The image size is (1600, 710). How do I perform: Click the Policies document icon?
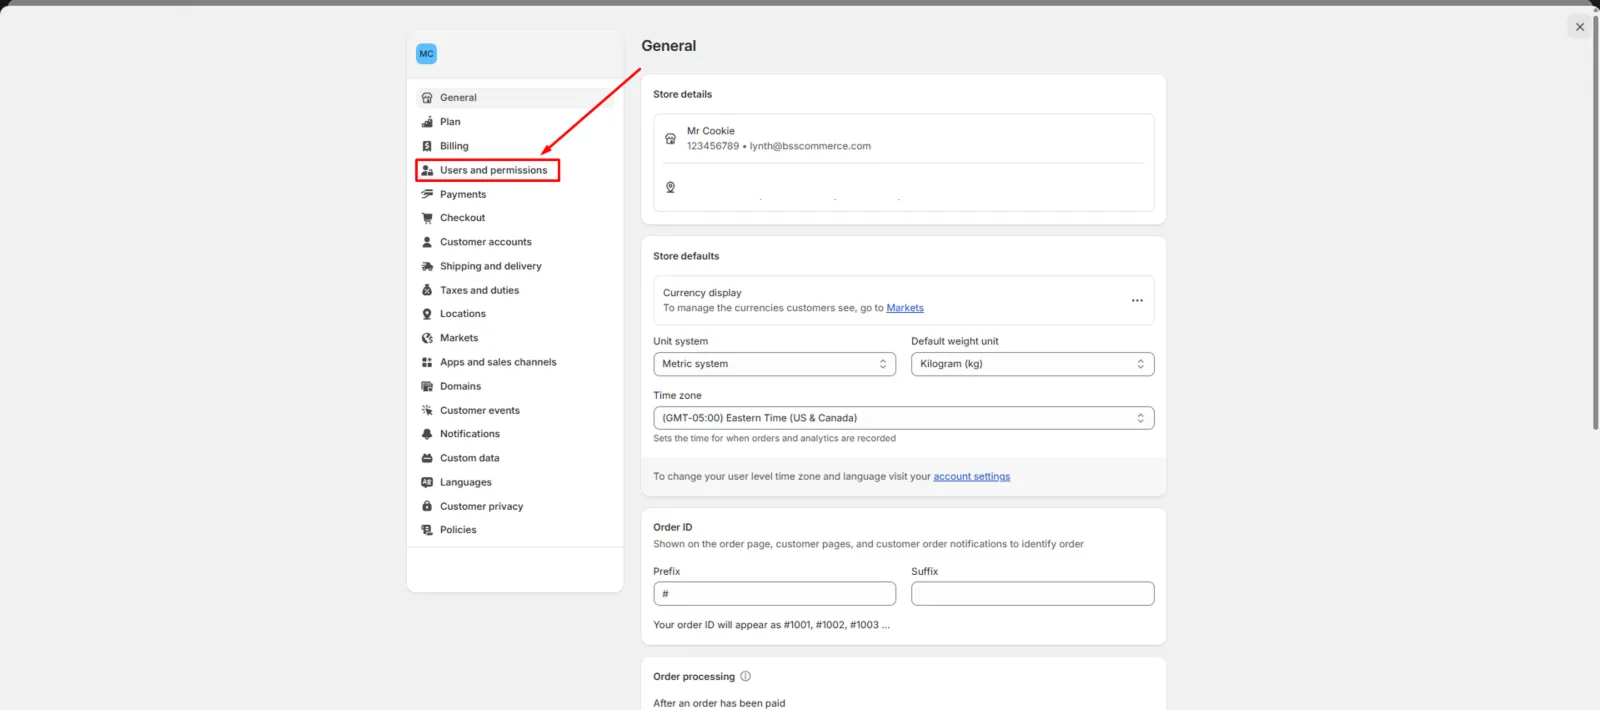(427, 530)
